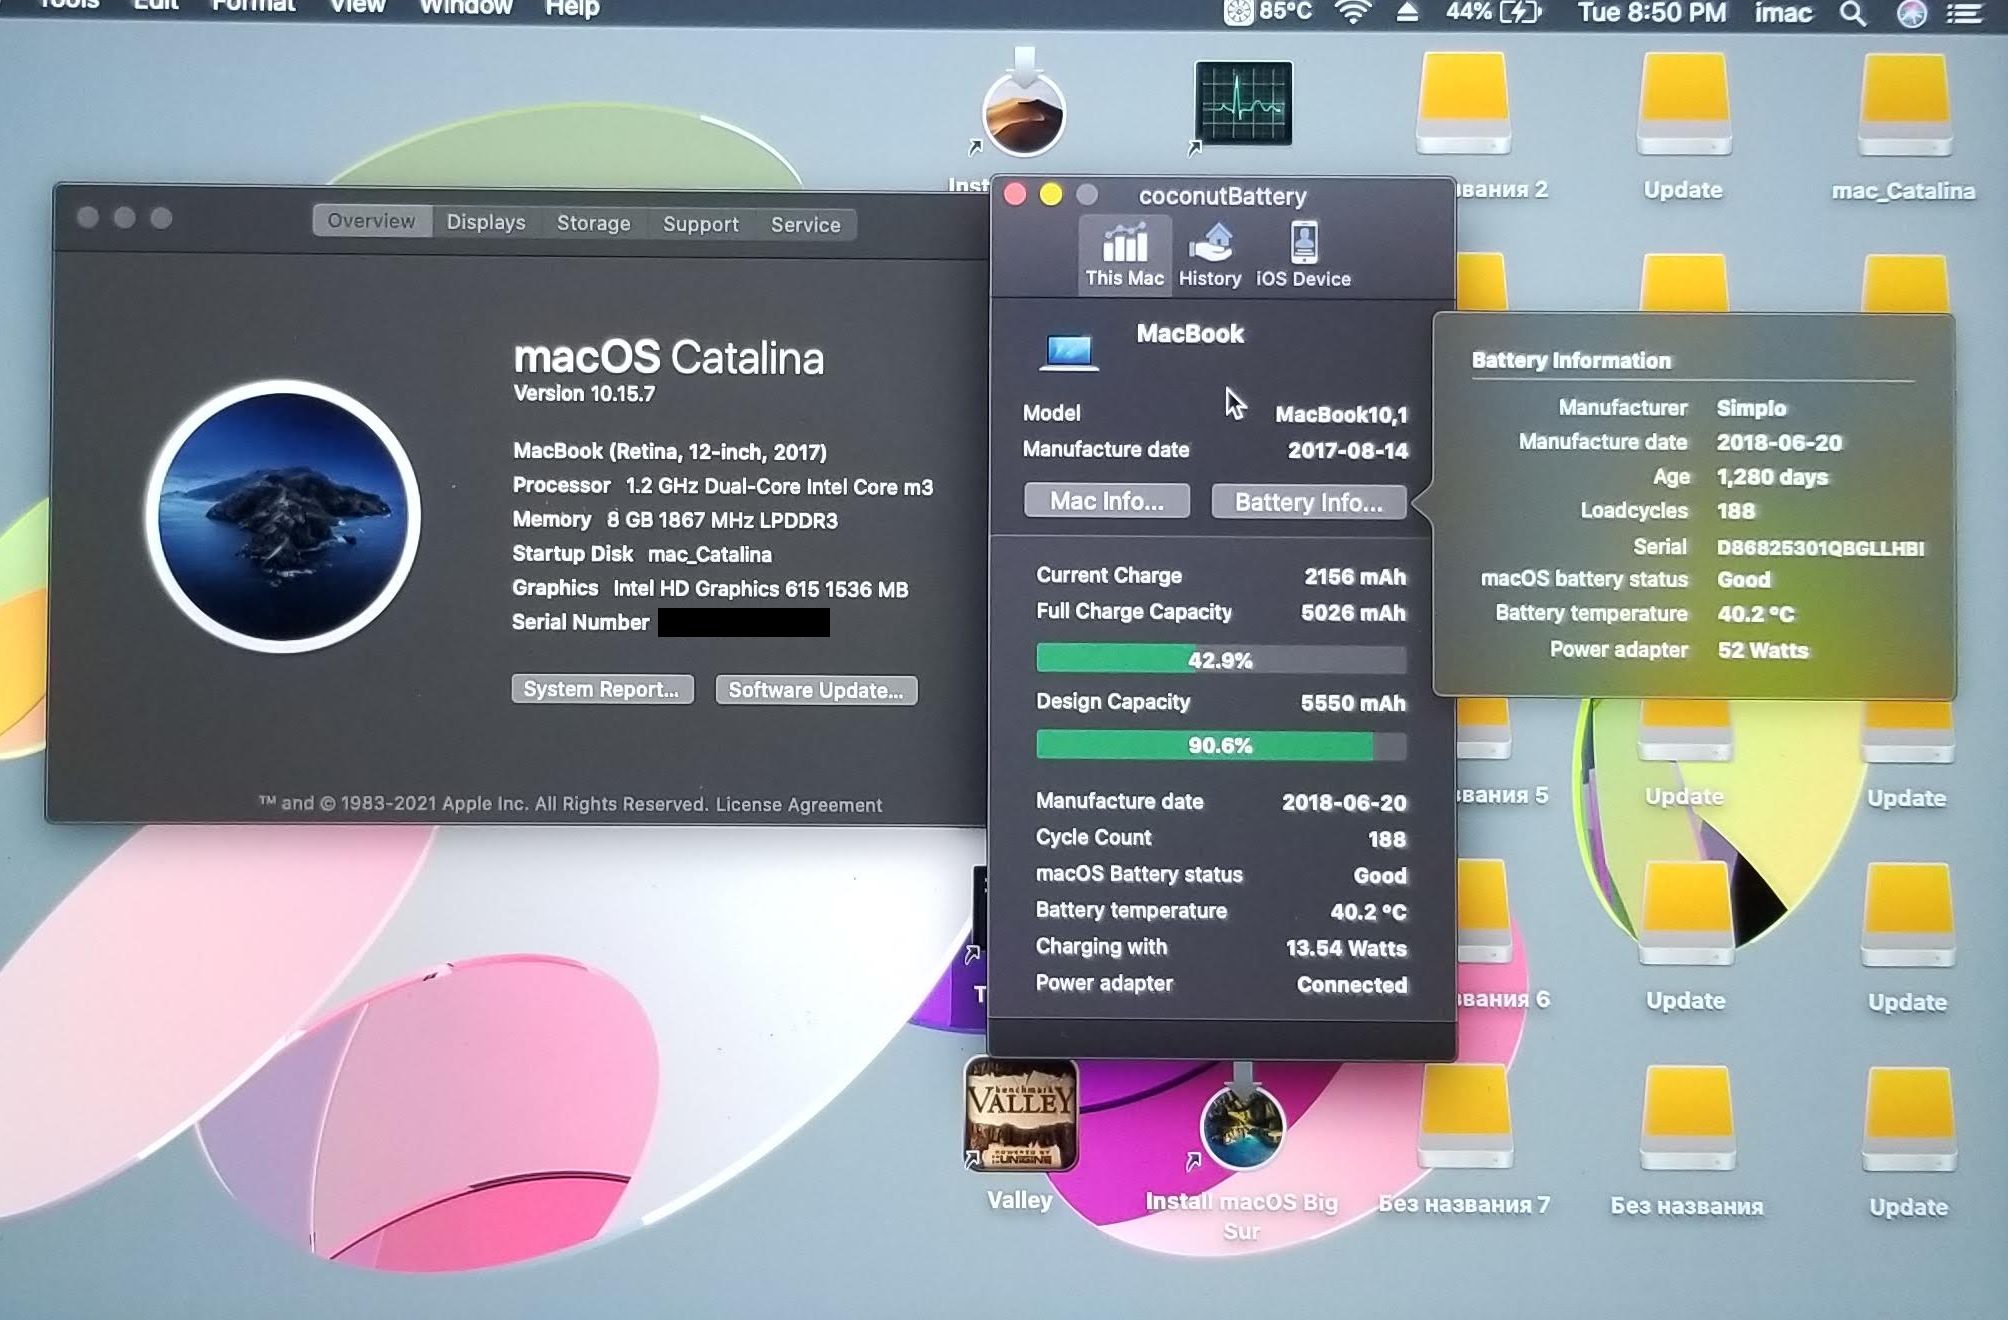Click the eject icon in menu bar
The image size is (2008, 1320).
1407,12
